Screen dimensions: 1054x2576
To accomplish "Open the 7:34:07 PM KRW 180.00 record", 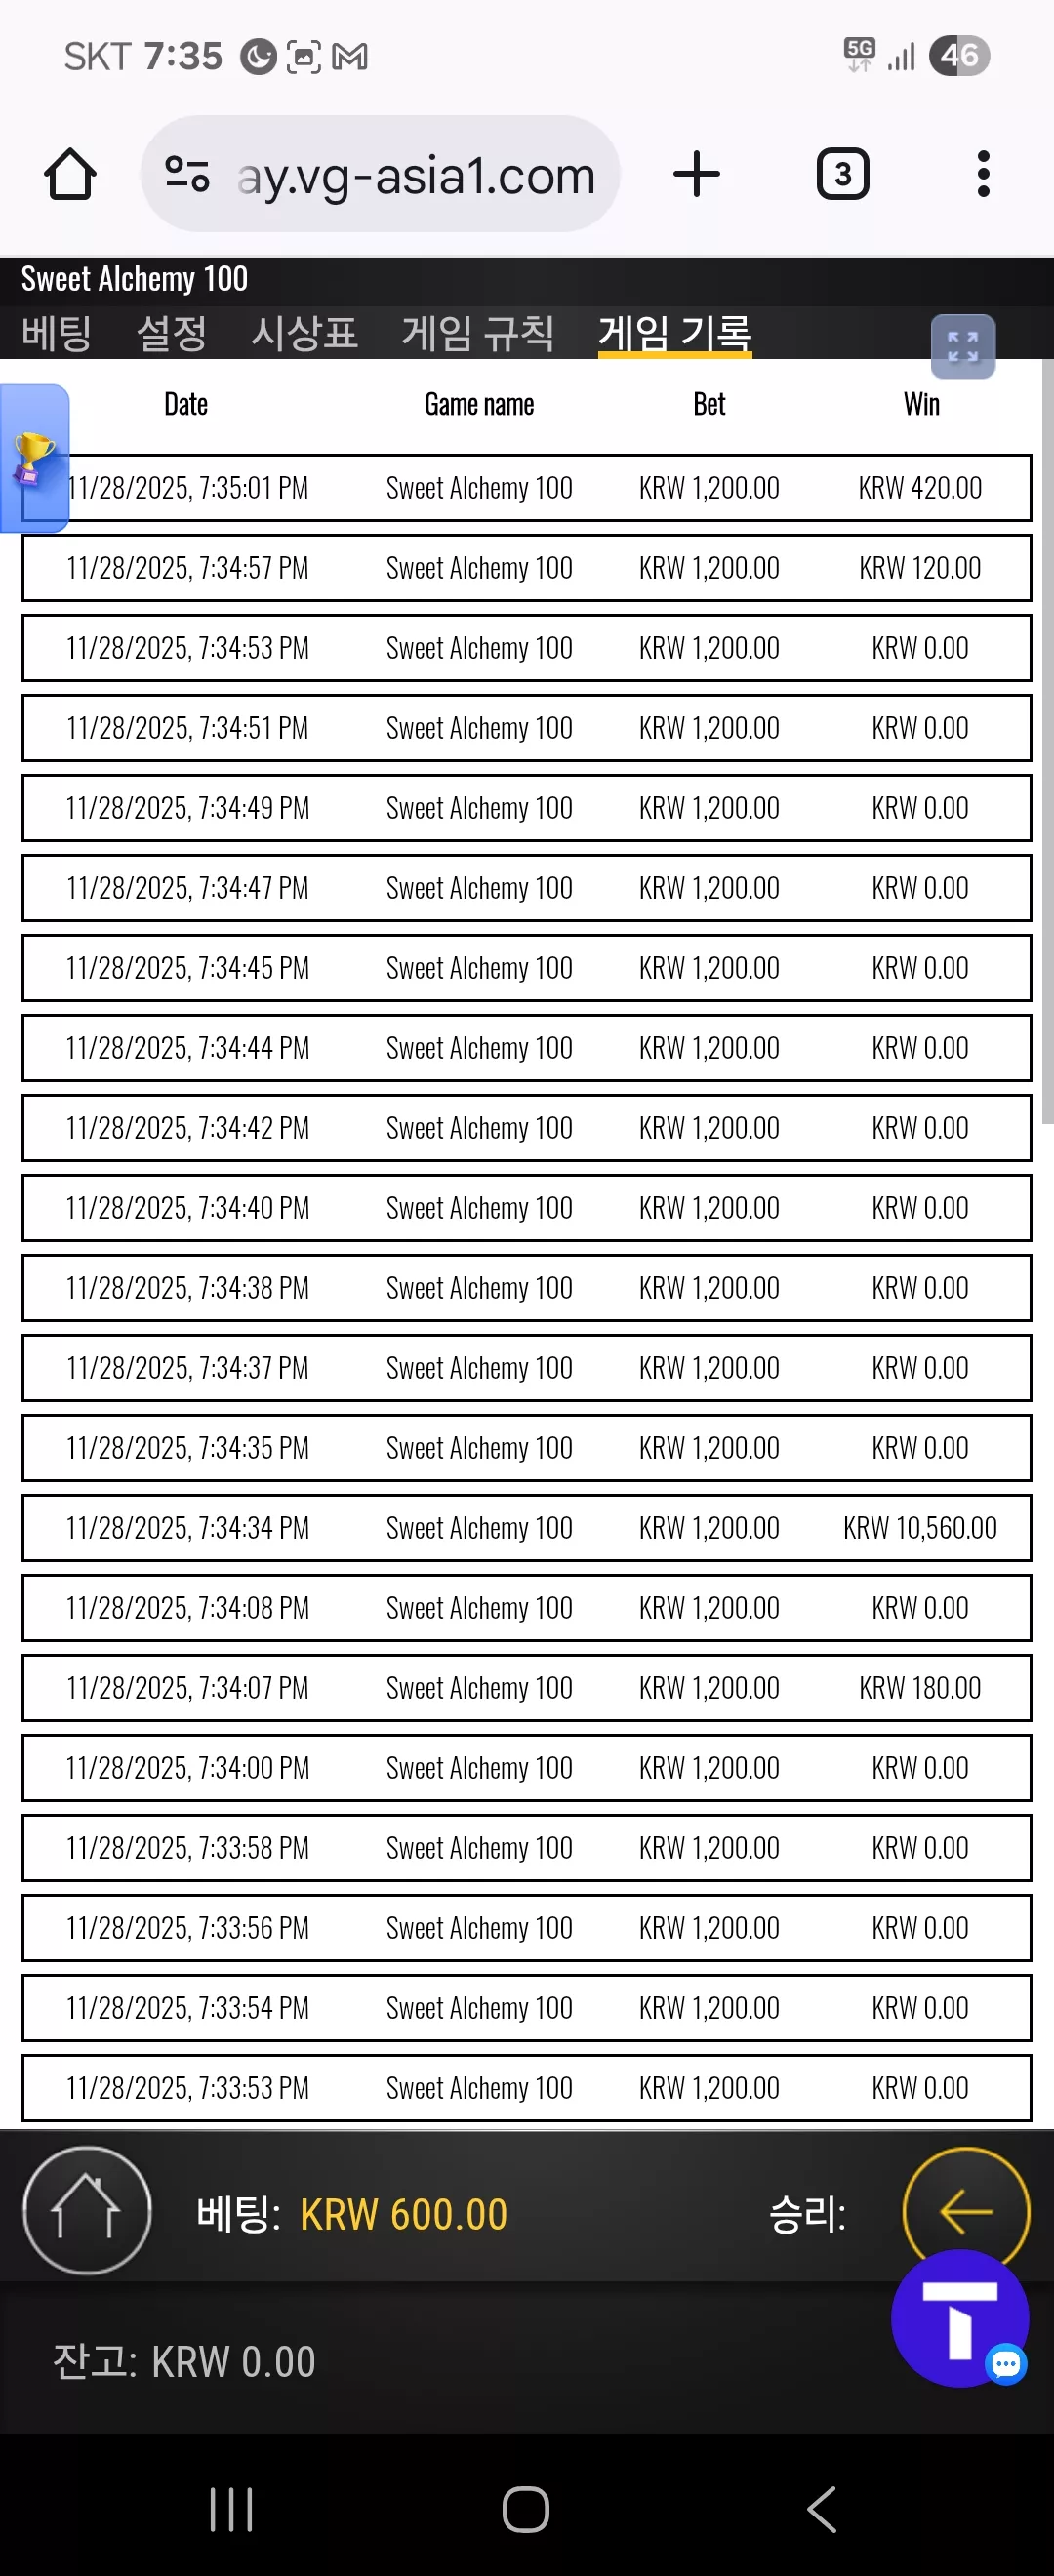I will coord(526,1687).
